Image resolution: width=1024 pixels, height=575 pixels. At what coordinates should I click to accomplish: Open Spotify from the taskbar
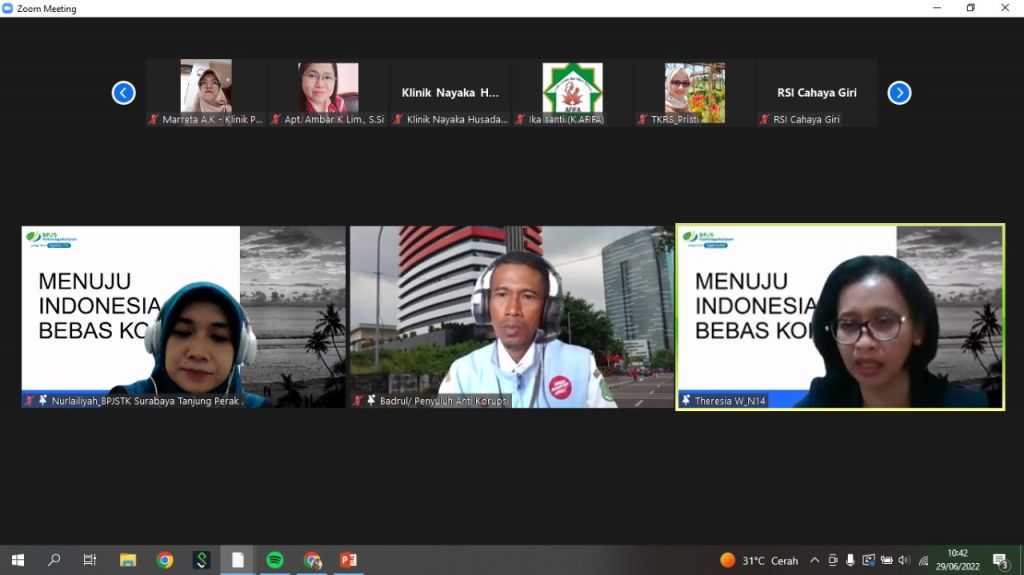275,560
